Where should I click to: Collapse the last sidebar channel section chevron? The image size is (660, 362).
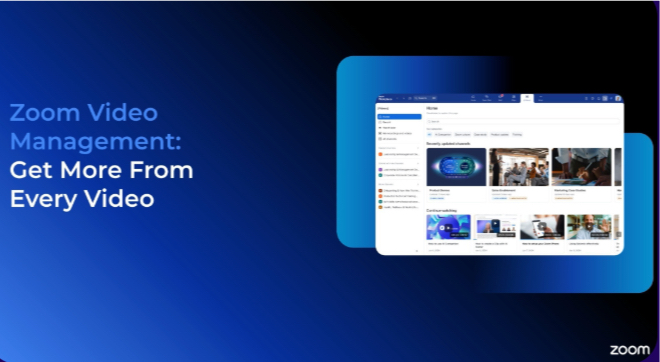[x=418, y=184]
